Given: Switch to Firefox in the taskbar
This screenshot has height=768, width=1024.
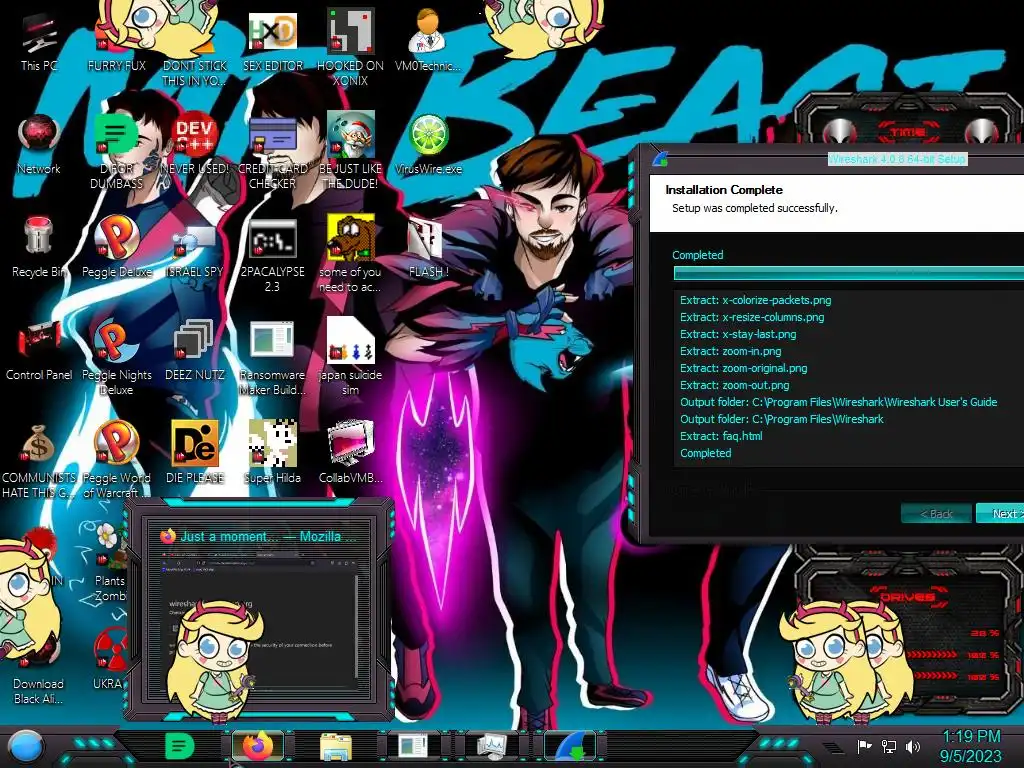Looking at the screenshot, I should tap(258, 746).
